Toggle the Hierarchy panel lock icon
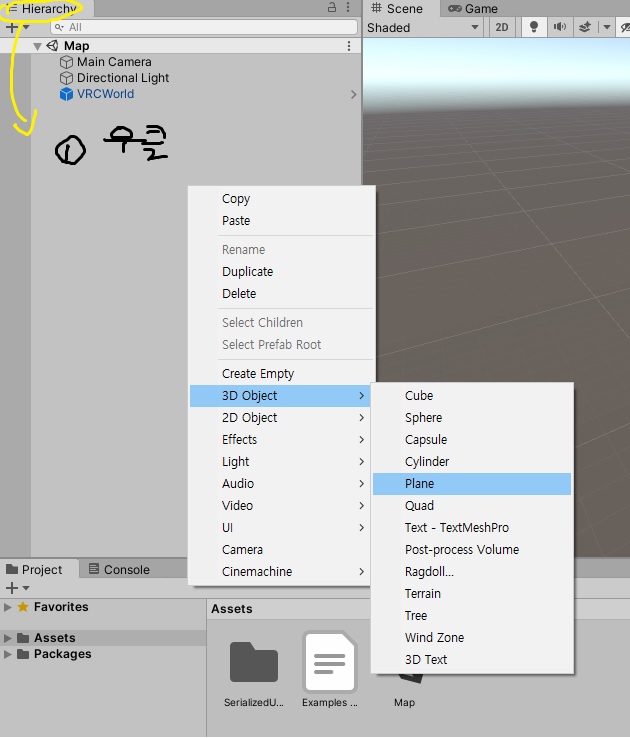630x738 pixels. pos(332,7)
